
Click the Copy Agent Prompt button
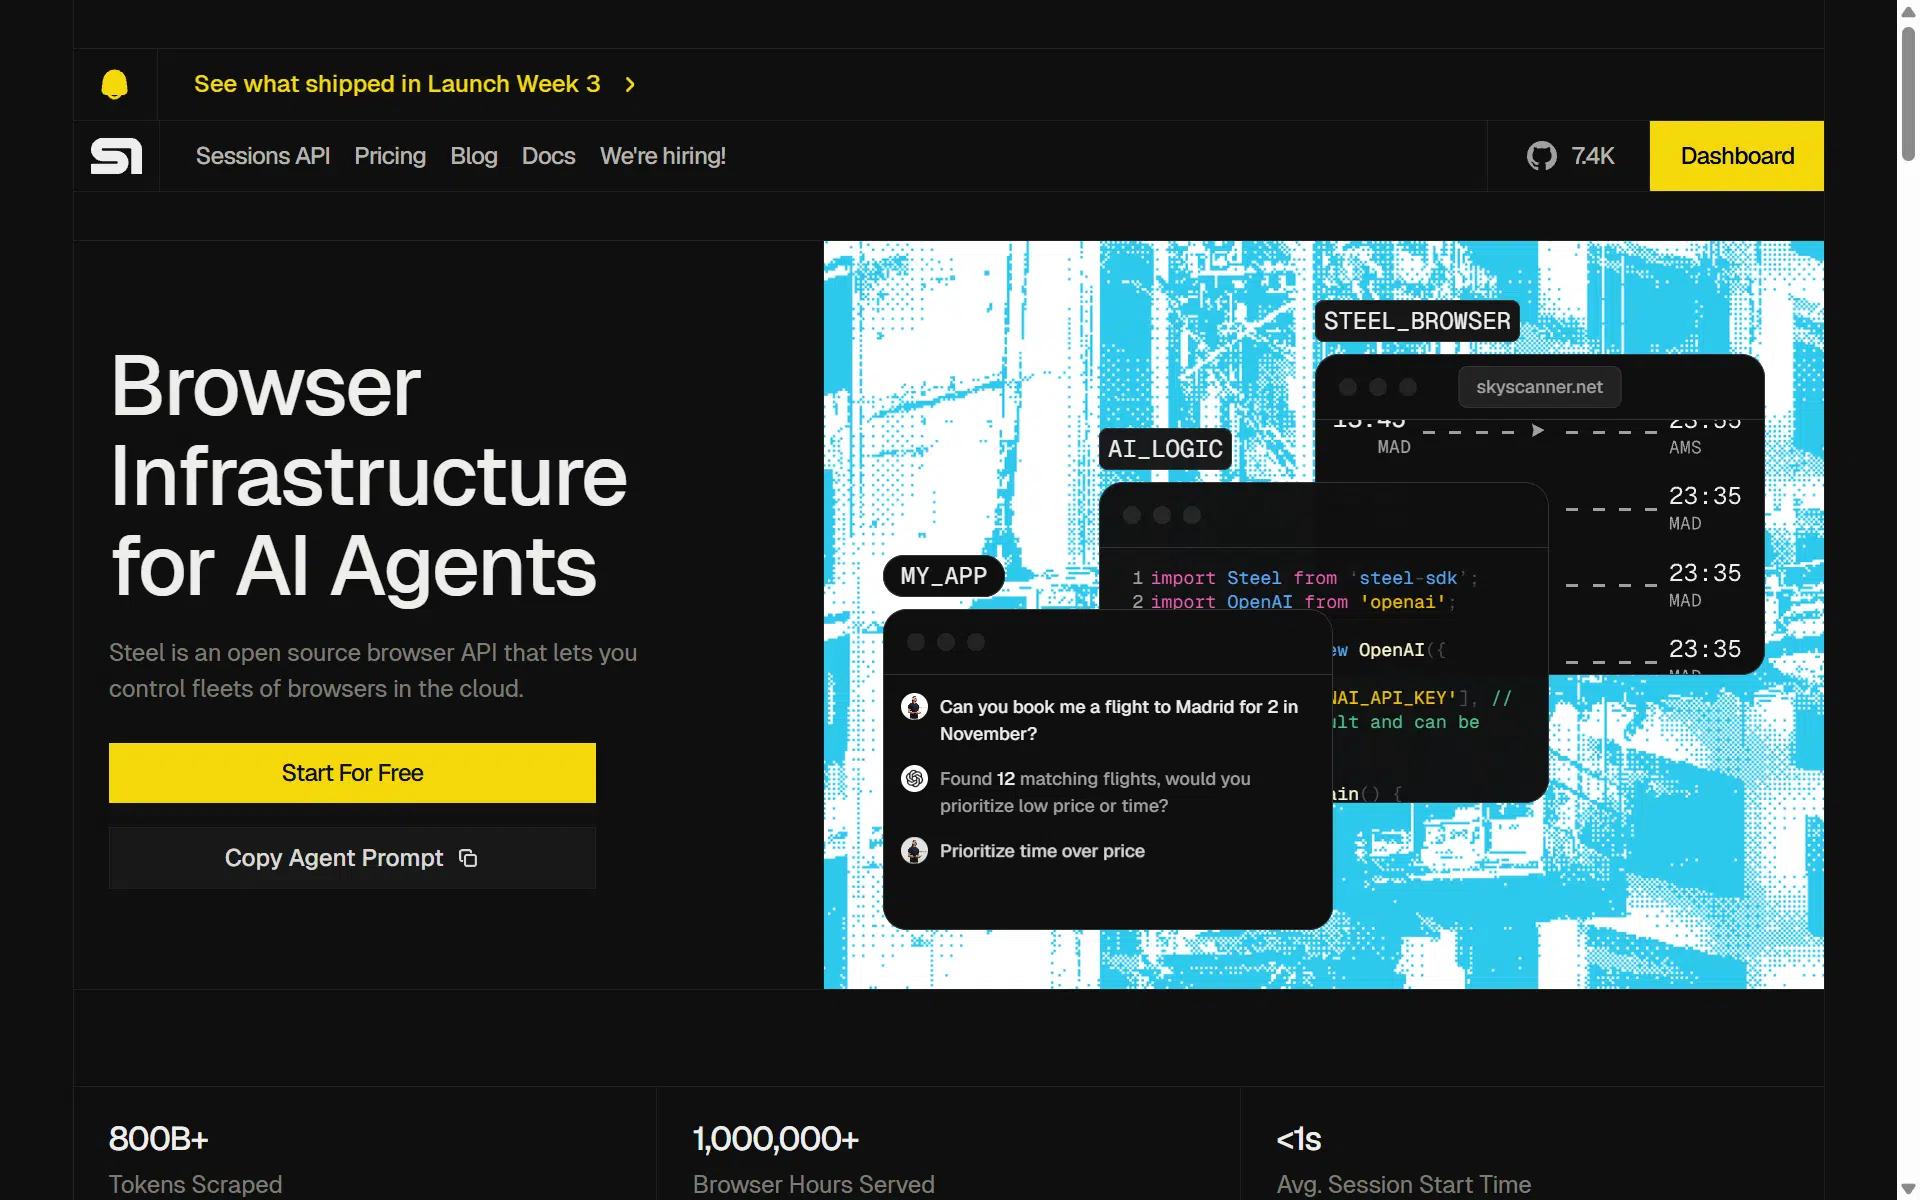(352, 858)
